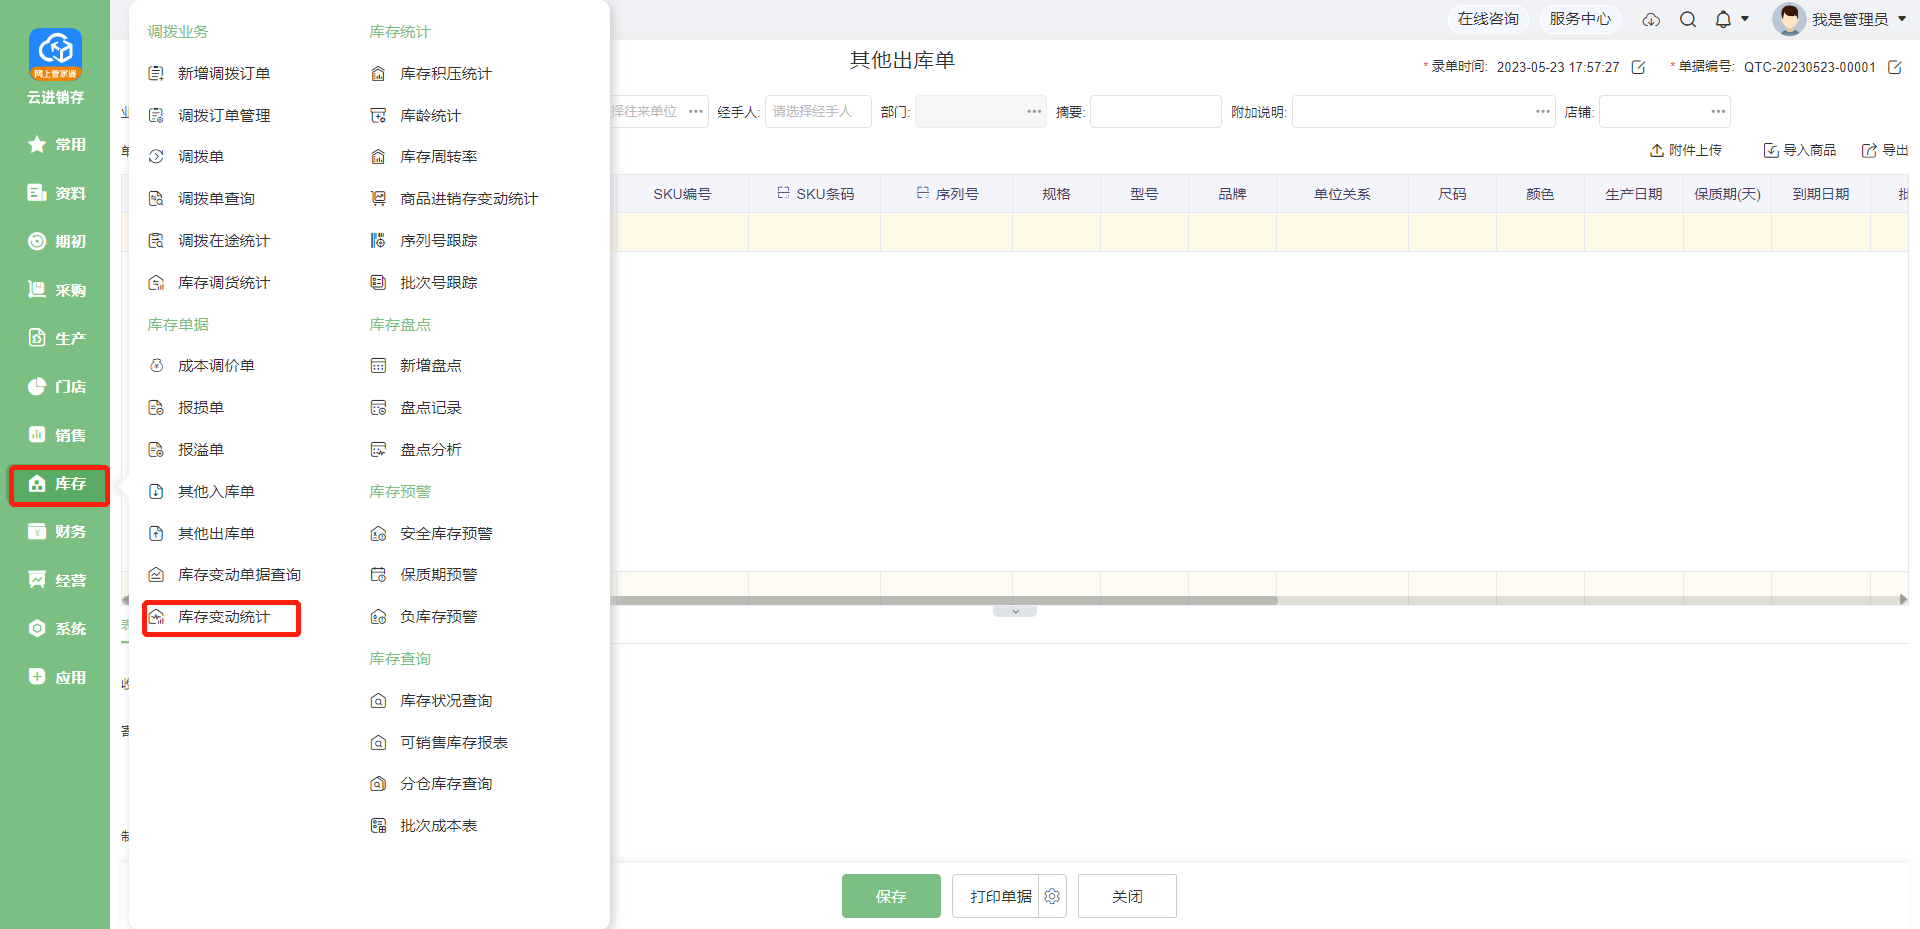Image resolution: width=1920 pixels, height=929 pixels.
Task: Click 导出 export link
Action: click(x=1885, y=150)
